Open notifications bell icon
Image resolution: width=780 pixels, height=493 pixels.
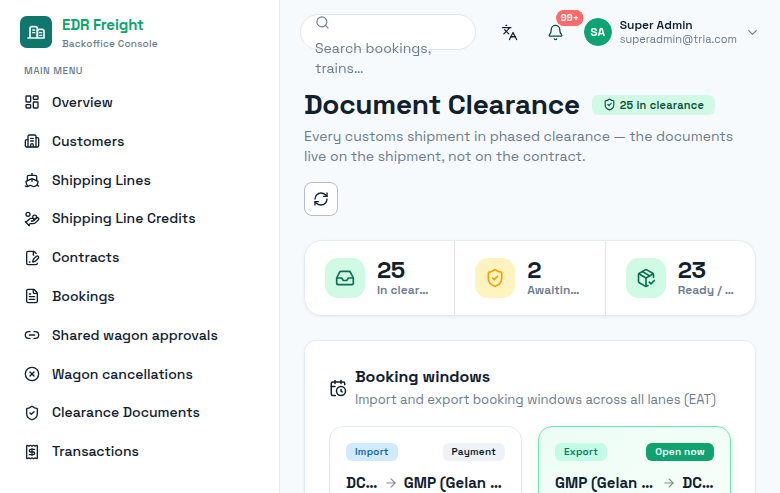pos(555,32)
